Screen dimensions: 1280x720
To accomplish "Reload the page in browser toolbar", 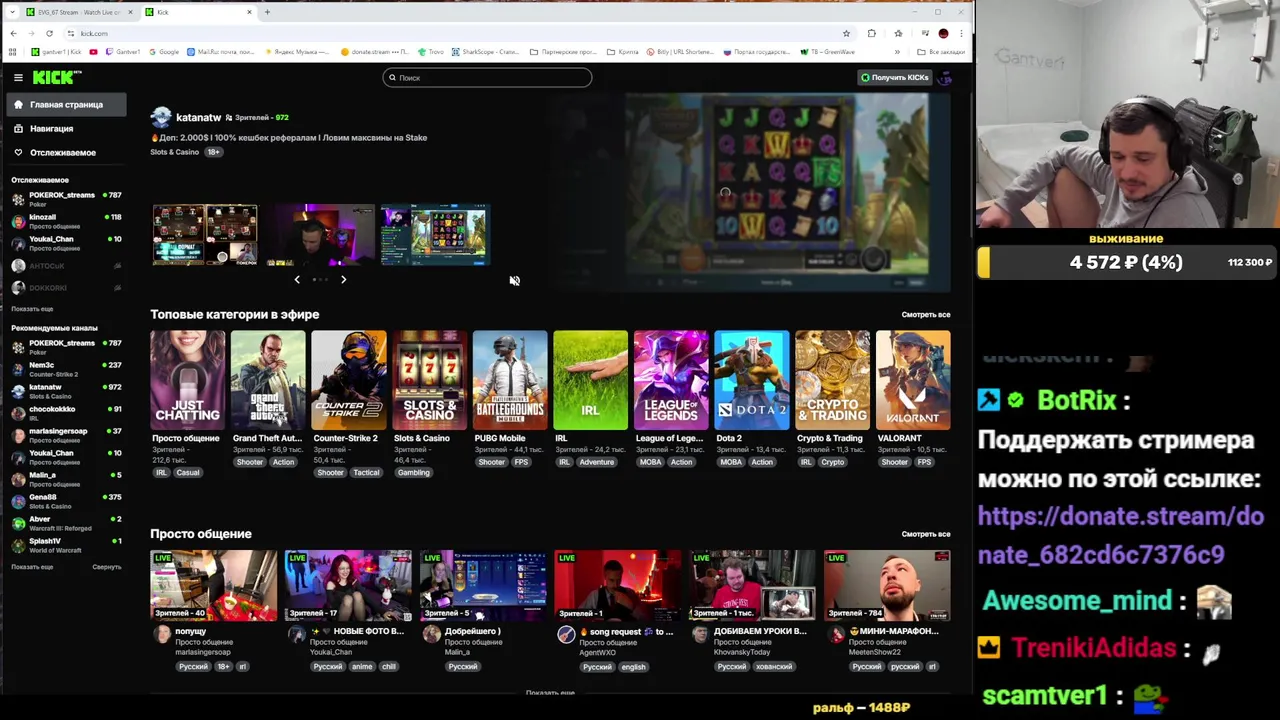I will pyautogui.click(x=49, y=33).
